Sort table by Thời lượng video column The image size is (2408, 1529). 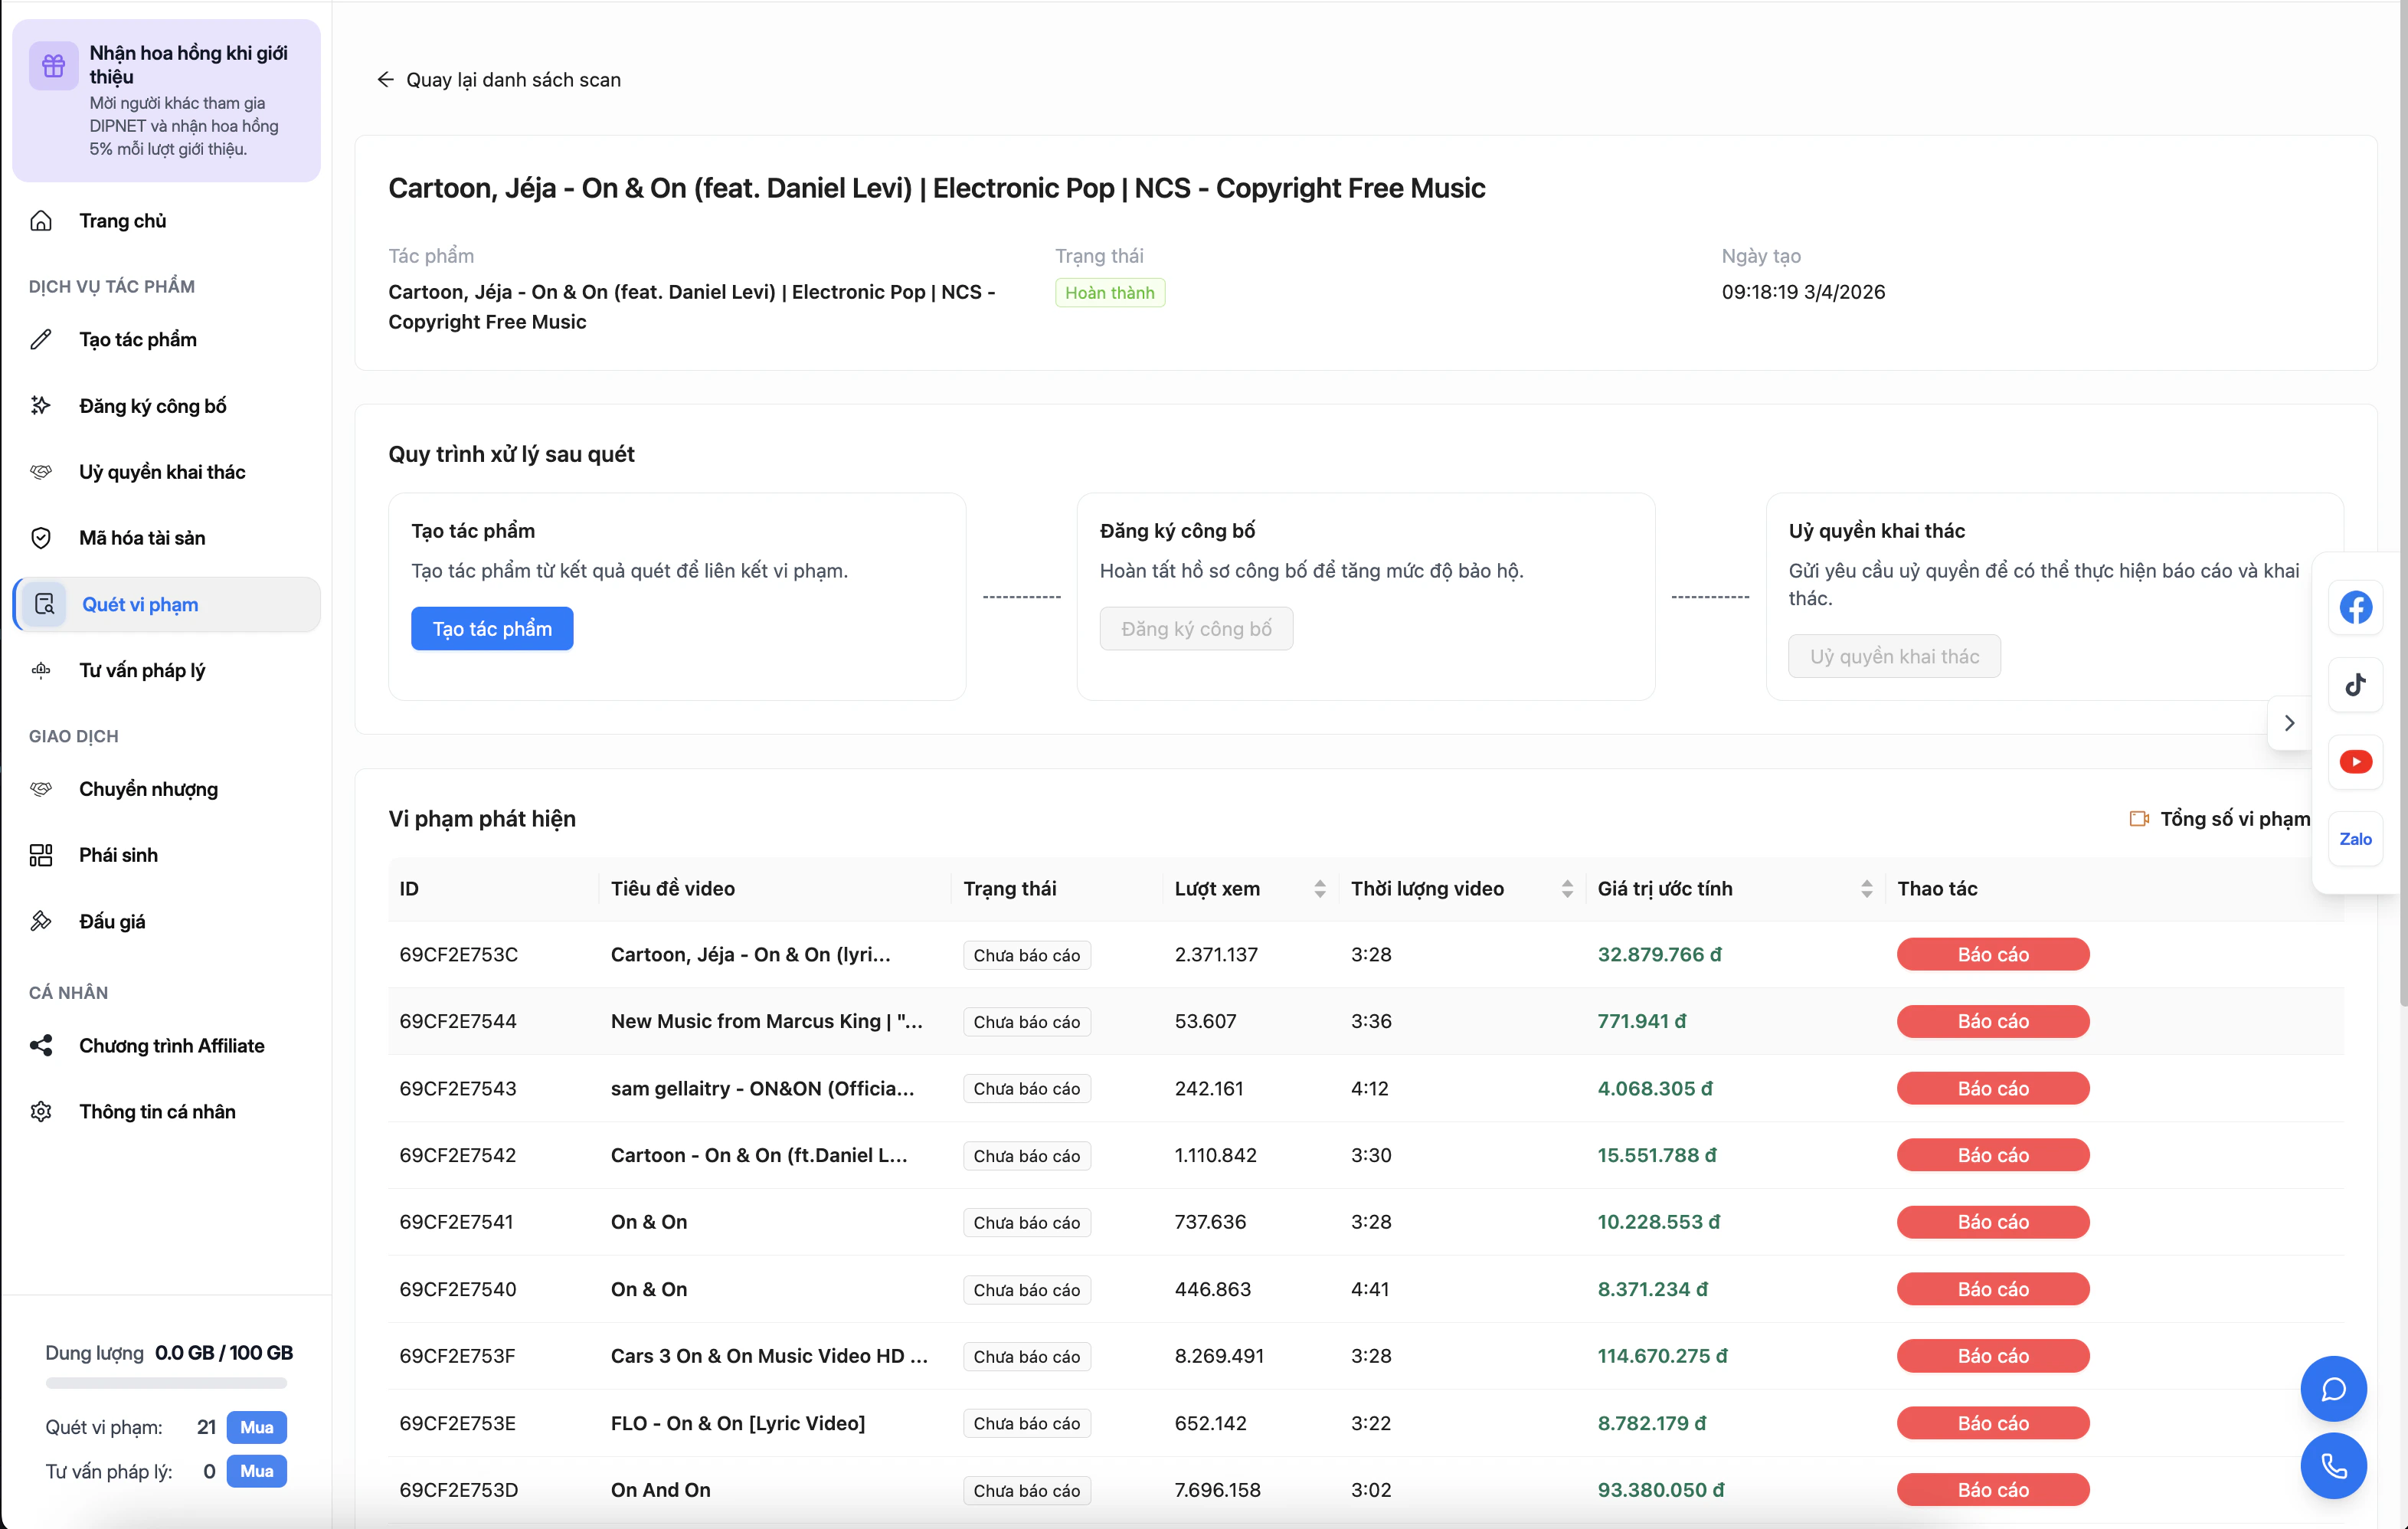1567,889
